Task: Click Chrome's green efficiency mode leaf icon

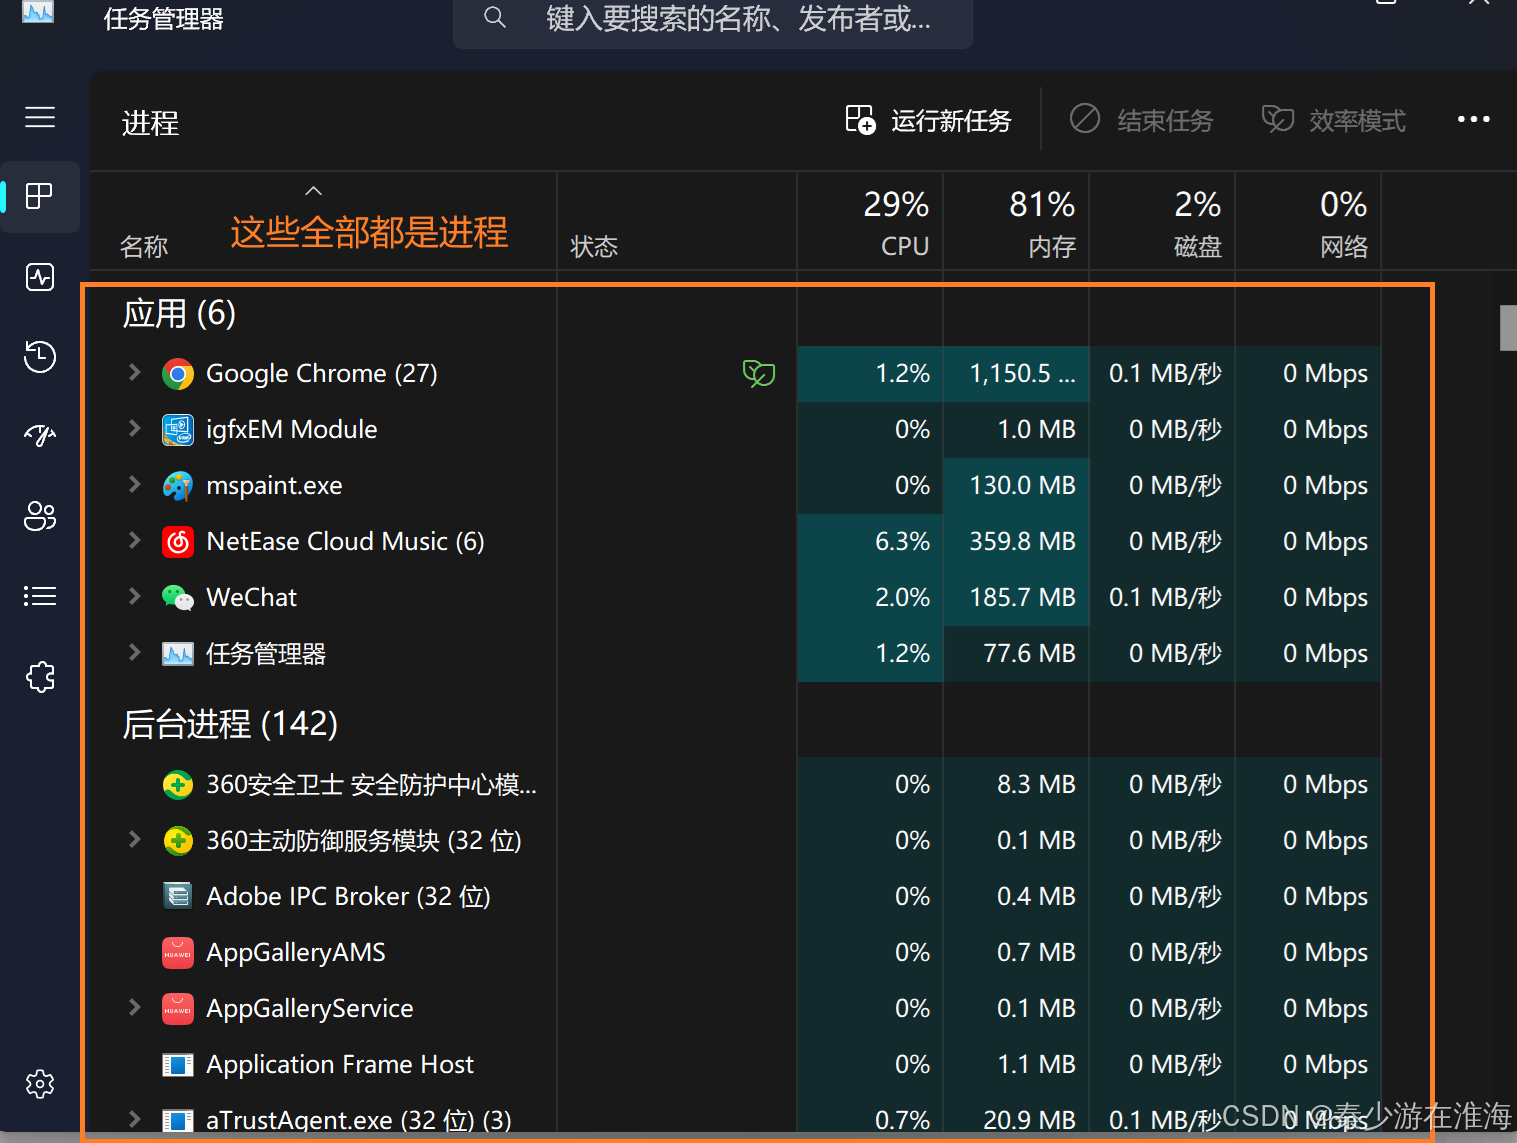Action: point(759,374)
